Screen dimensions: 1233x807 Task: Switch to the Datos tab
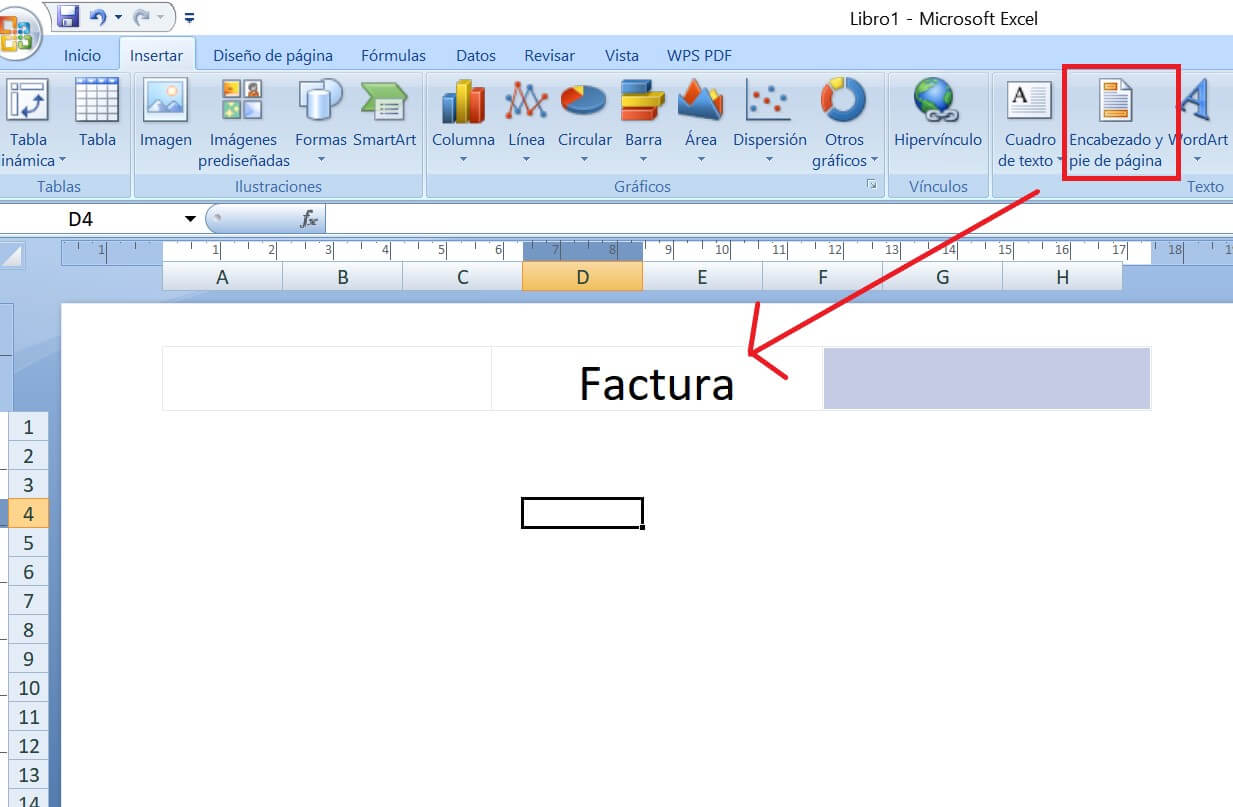pyautogui.click(x=476, y=56)
